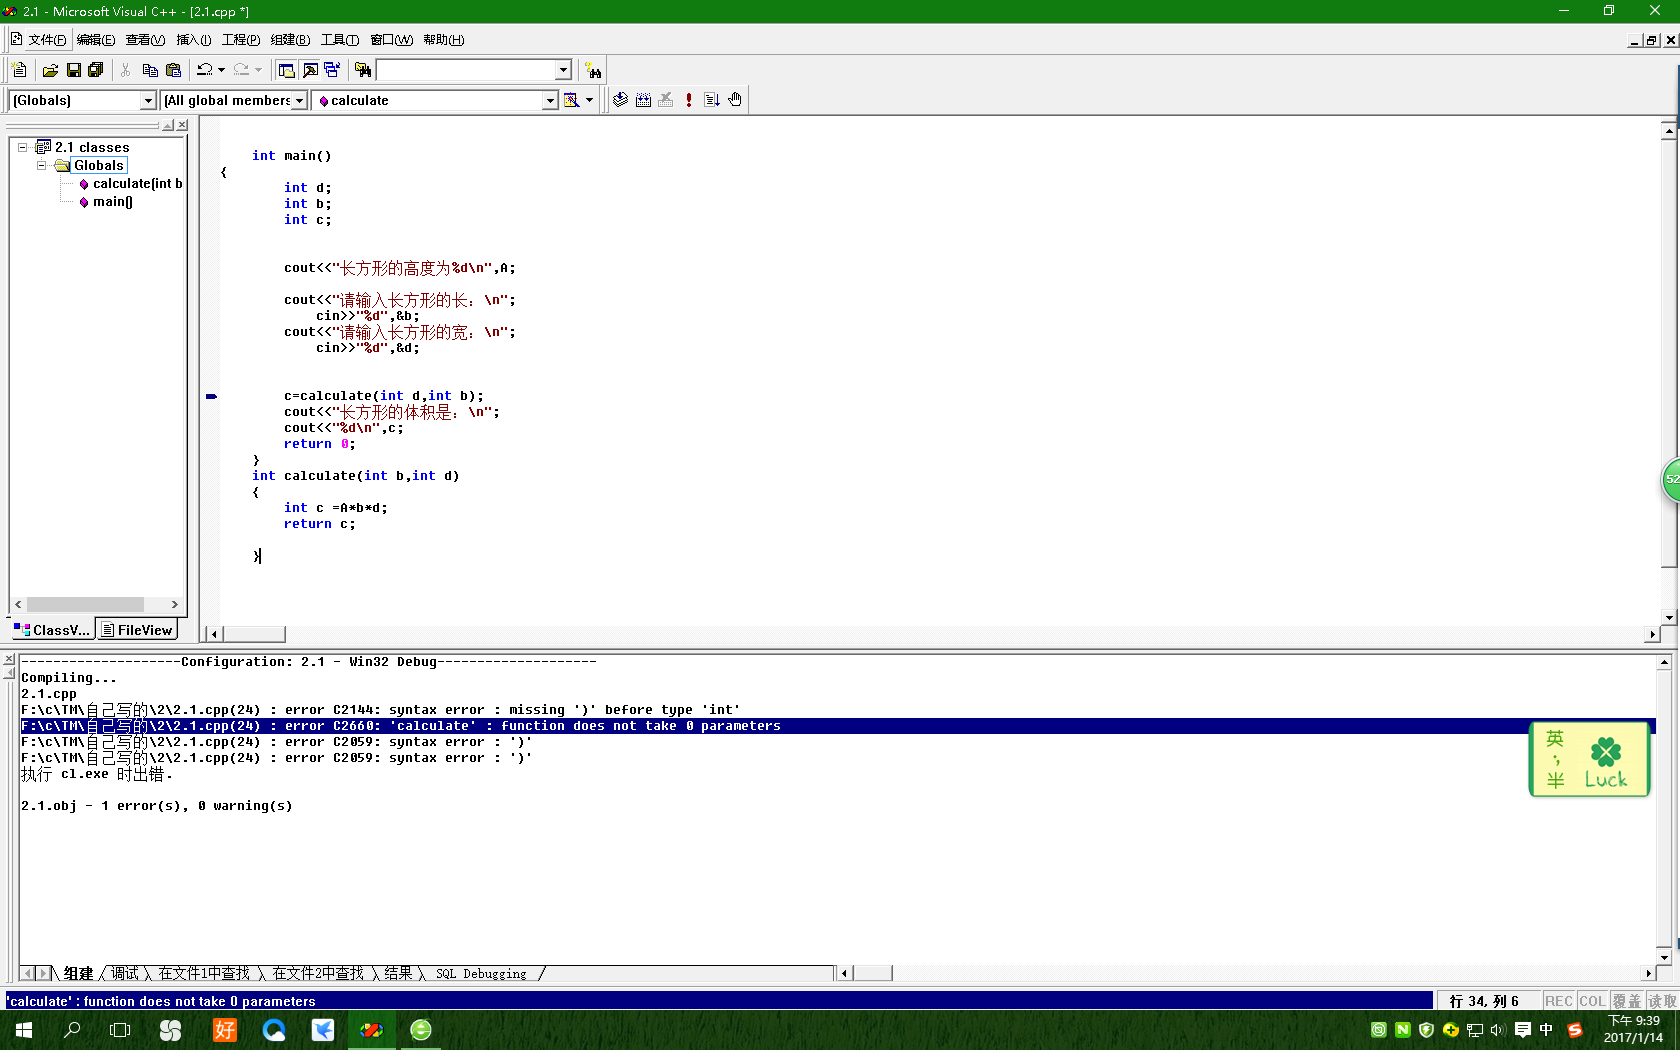The width and height of the screenshot is (1680, 1050).
Task: Copy selection with the Copy icon
Action: (x=150, y=70)
